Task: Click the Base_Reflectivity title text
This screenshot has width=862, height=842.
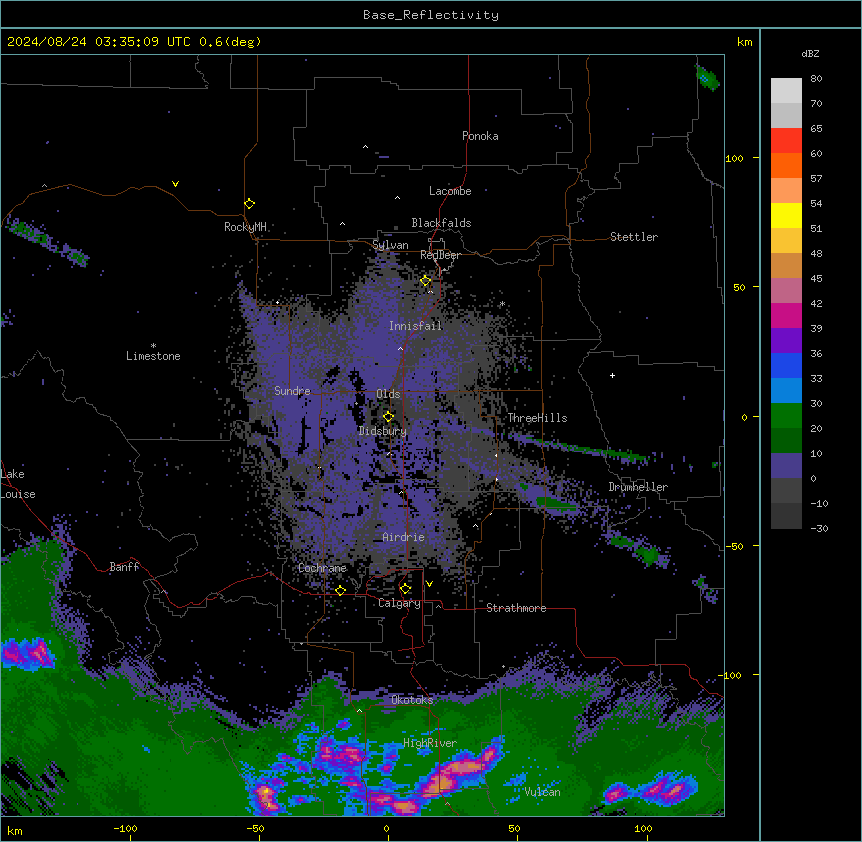Action: pyautogui.click(x=431, y=15)
